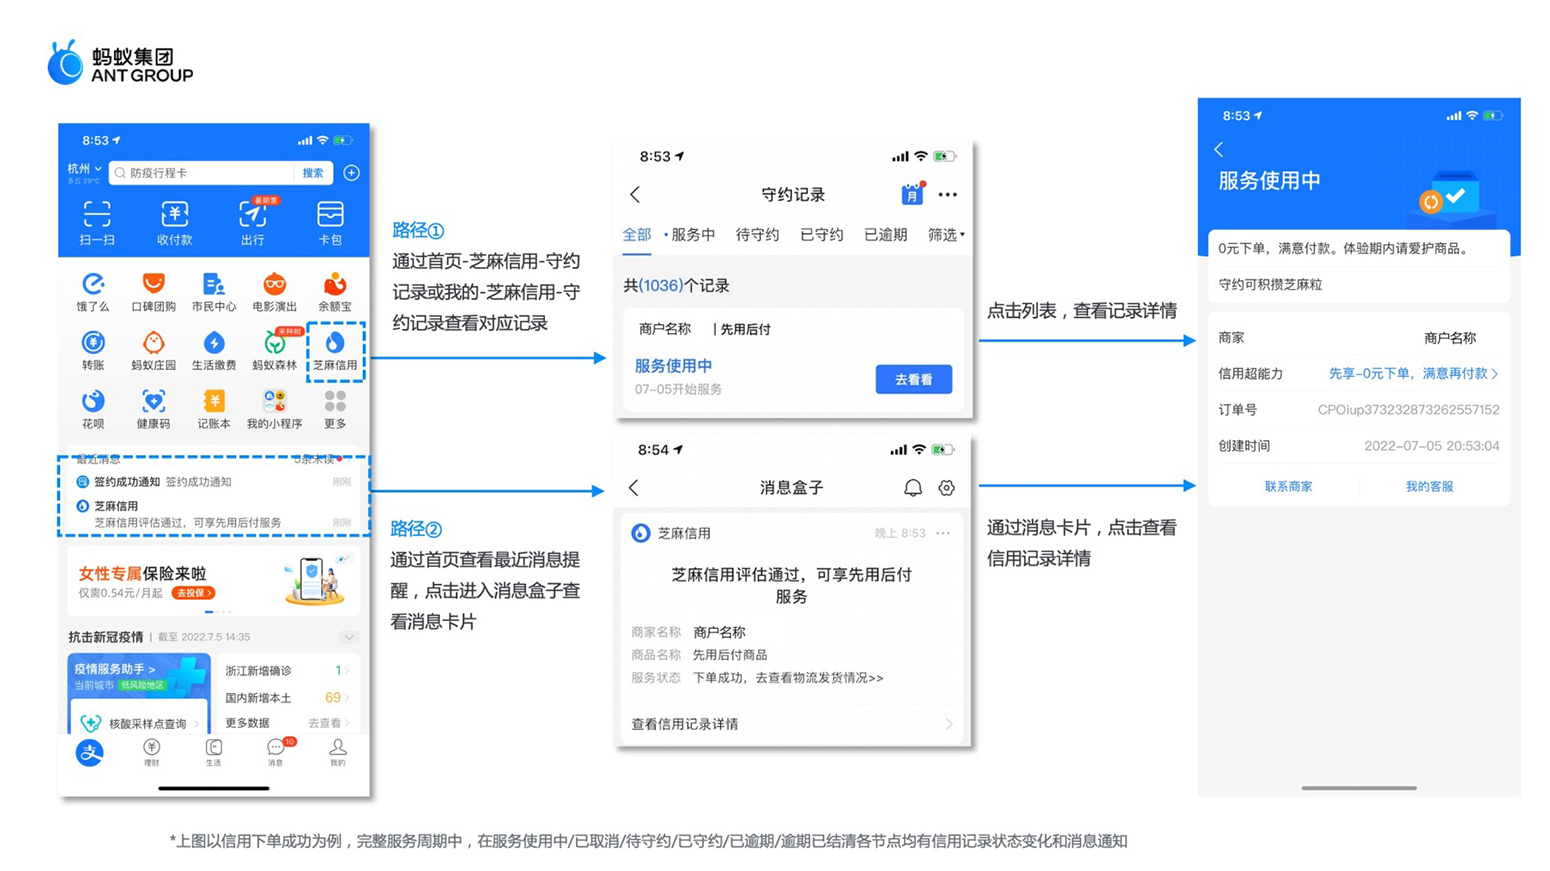
Task: Open the 蚂蚁森林 icon
Action: point(274,351)
